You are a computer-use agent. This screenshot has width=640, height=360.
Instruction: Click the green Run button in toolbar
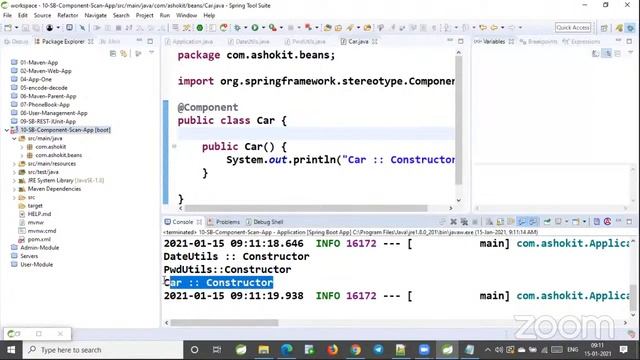pos(255,28)
